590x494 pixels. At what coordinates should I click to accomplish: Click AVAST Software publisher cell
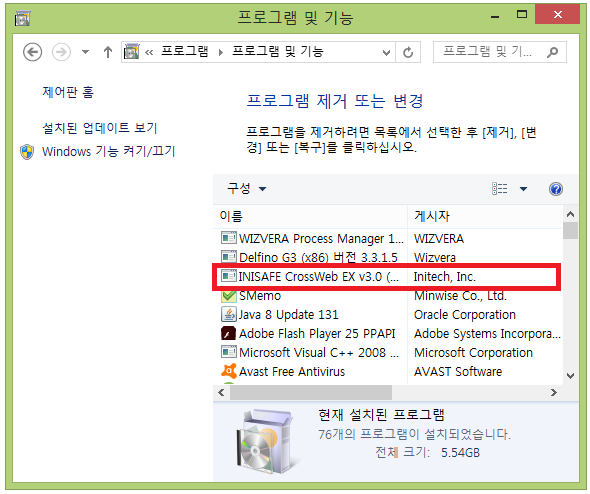[x=458, y=372]
